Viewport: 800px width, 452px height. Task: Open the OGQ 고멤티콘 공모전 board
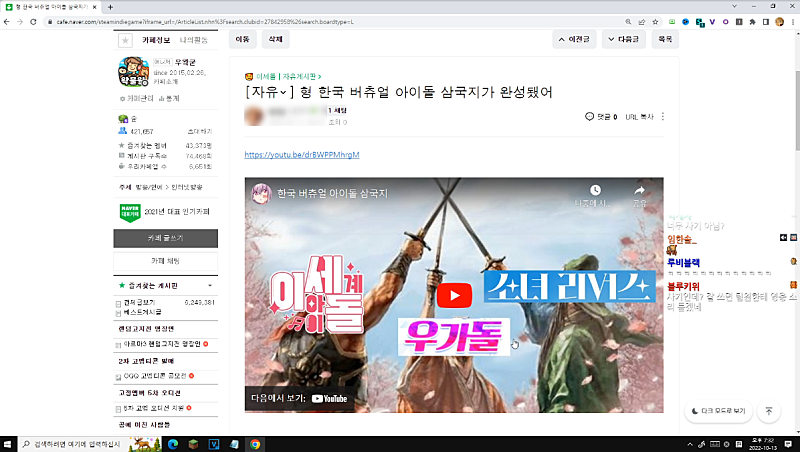[x=155, y=376]
